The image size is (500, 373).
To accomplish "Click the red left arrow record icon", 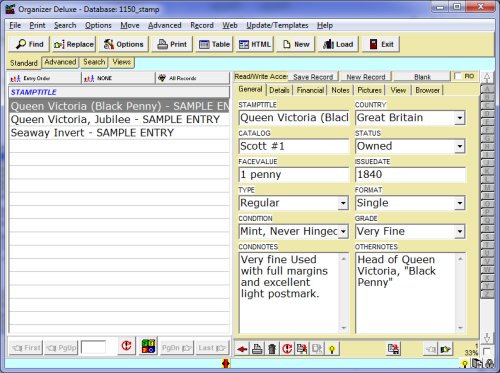I will (242, 349).
